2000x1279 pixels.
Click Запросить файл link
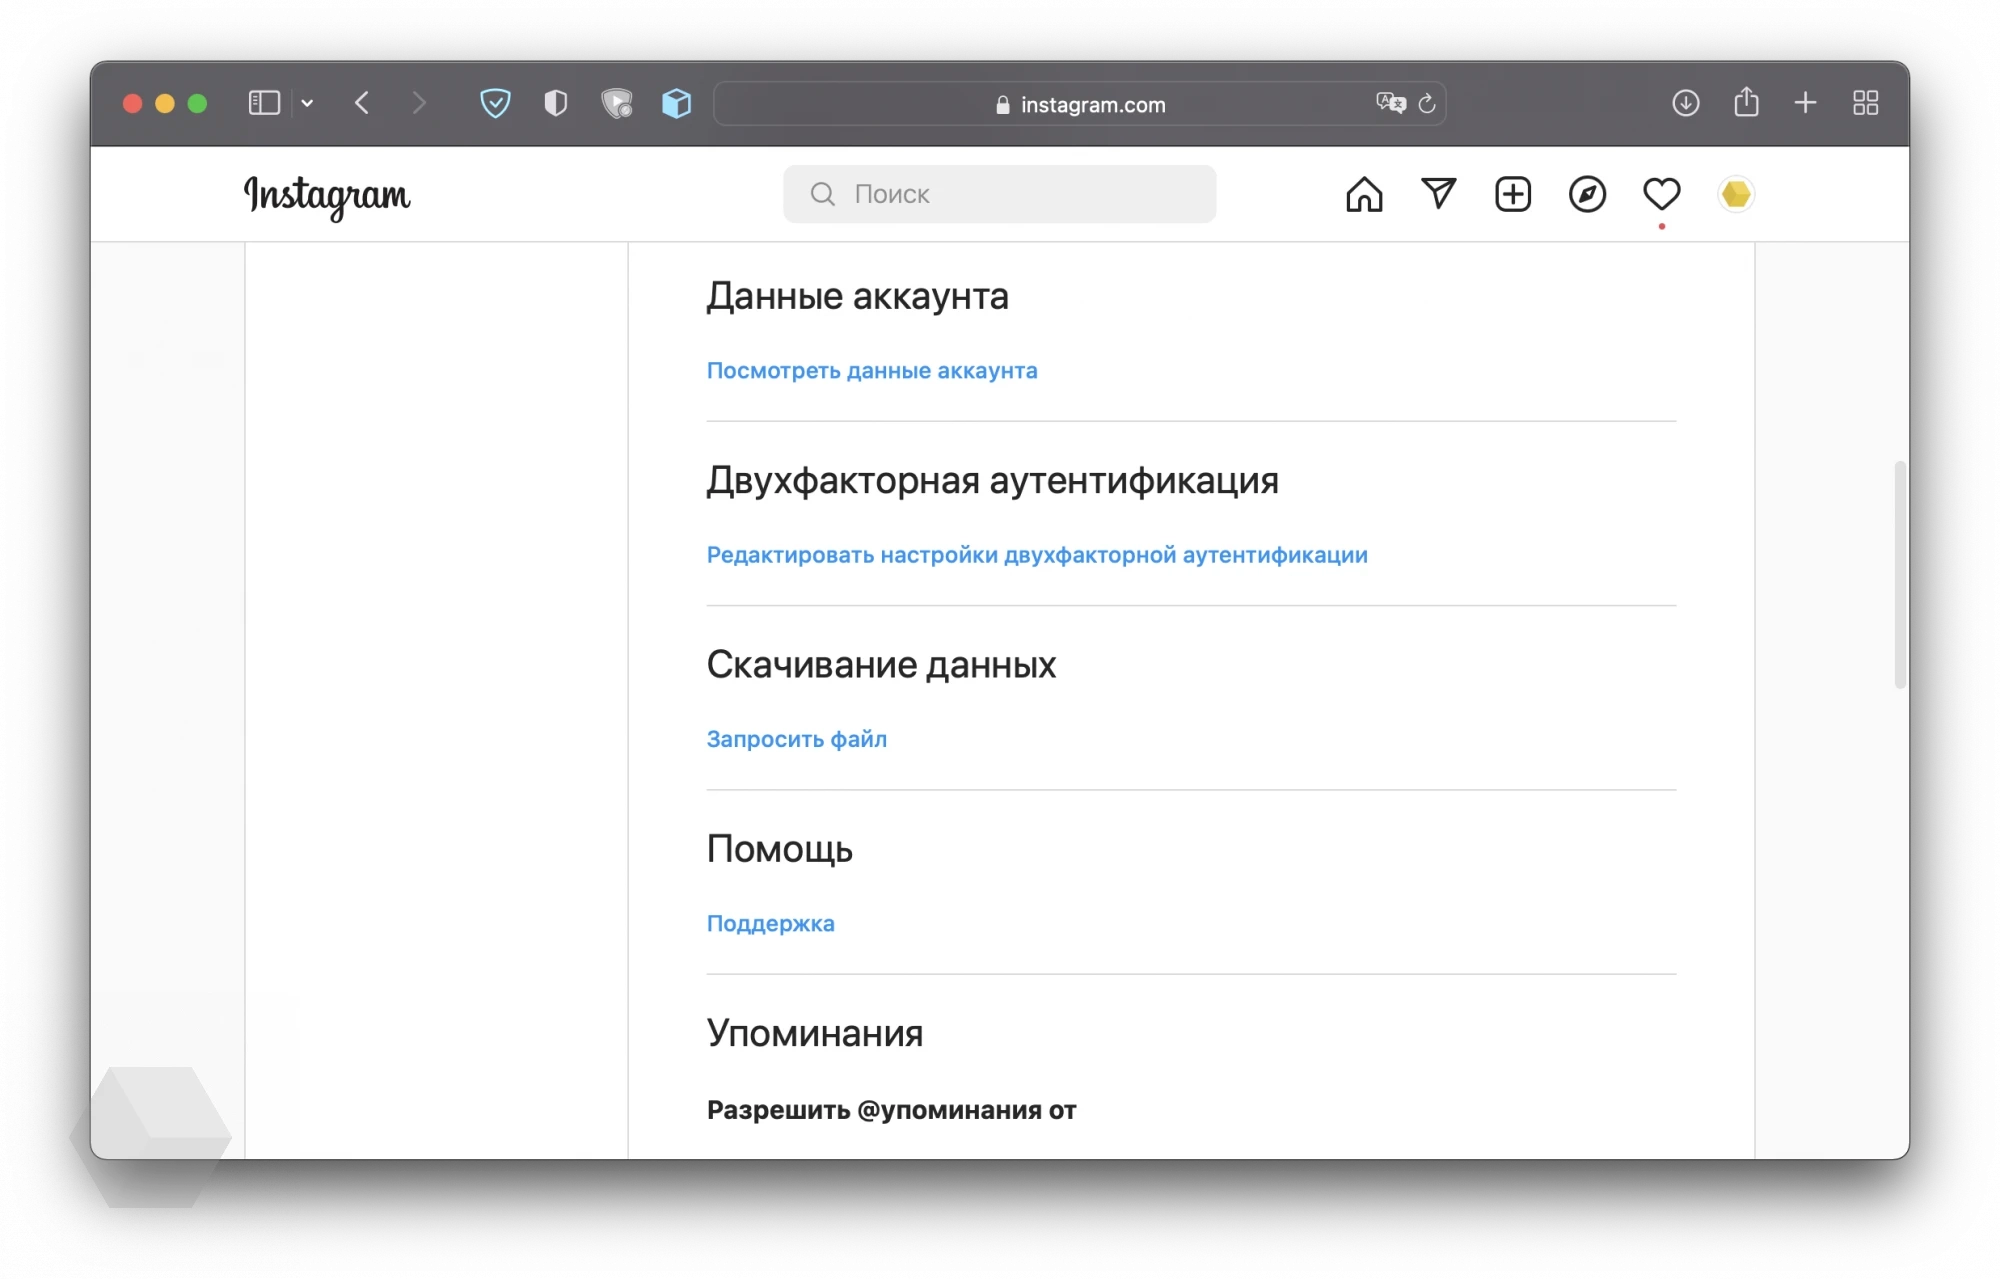(x=797, y=739)
